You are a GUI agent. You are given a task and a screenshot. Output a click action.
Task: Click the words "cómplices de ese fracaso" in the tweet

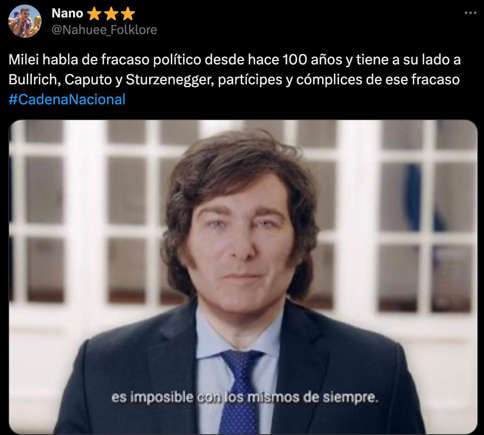pyautogui.click(x=378, y=80)
